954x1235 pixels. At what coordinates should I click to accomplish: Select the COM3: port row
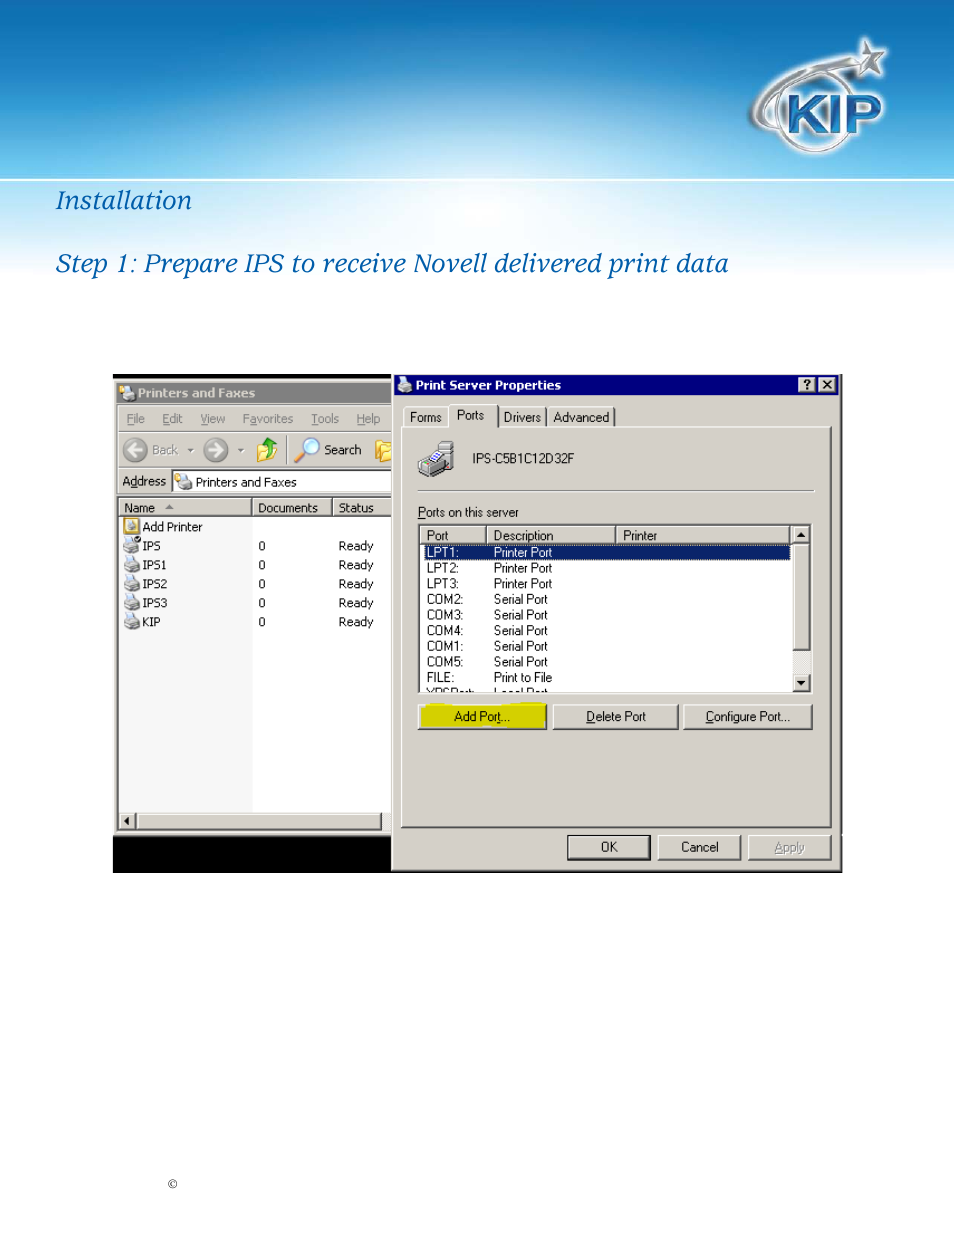[606, 615]
